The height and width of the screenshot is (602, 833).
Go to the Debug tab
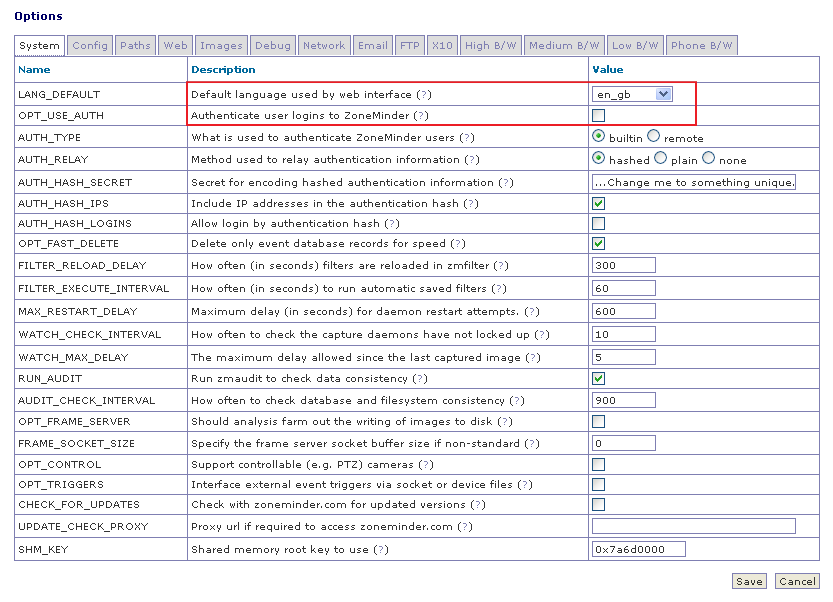pos(273,46)
